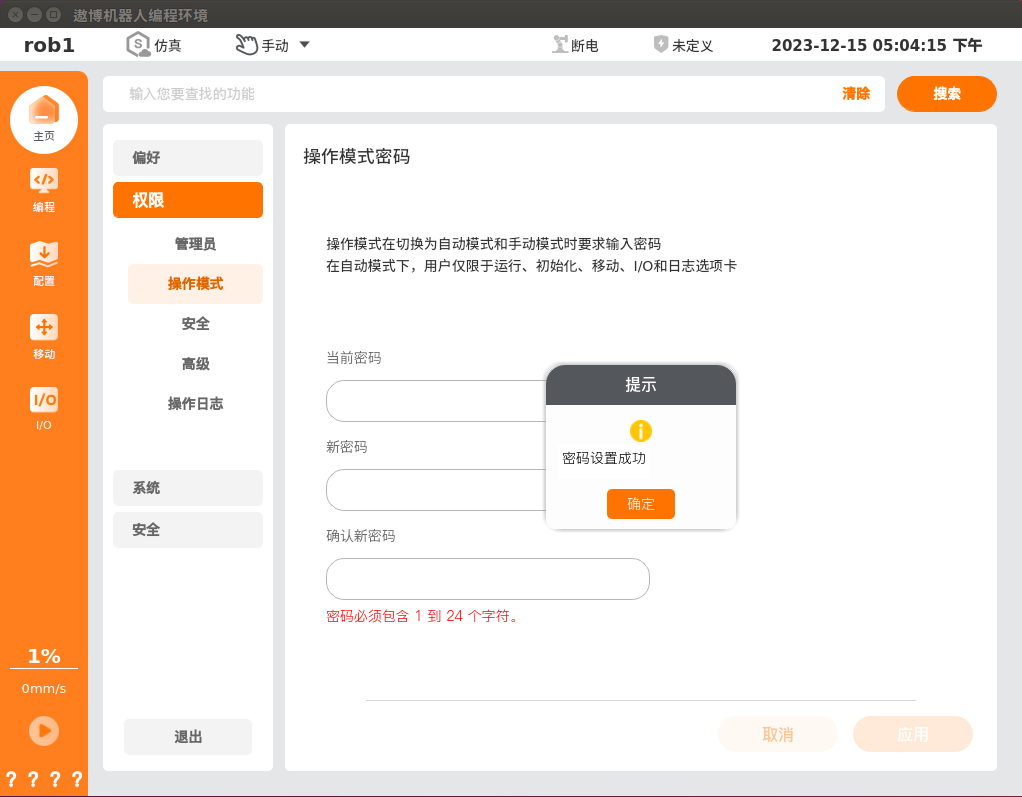Click 确定 in the 提示 dialog
The image size is (1022, 797).
pyautogui.click(x=641, y=504)
